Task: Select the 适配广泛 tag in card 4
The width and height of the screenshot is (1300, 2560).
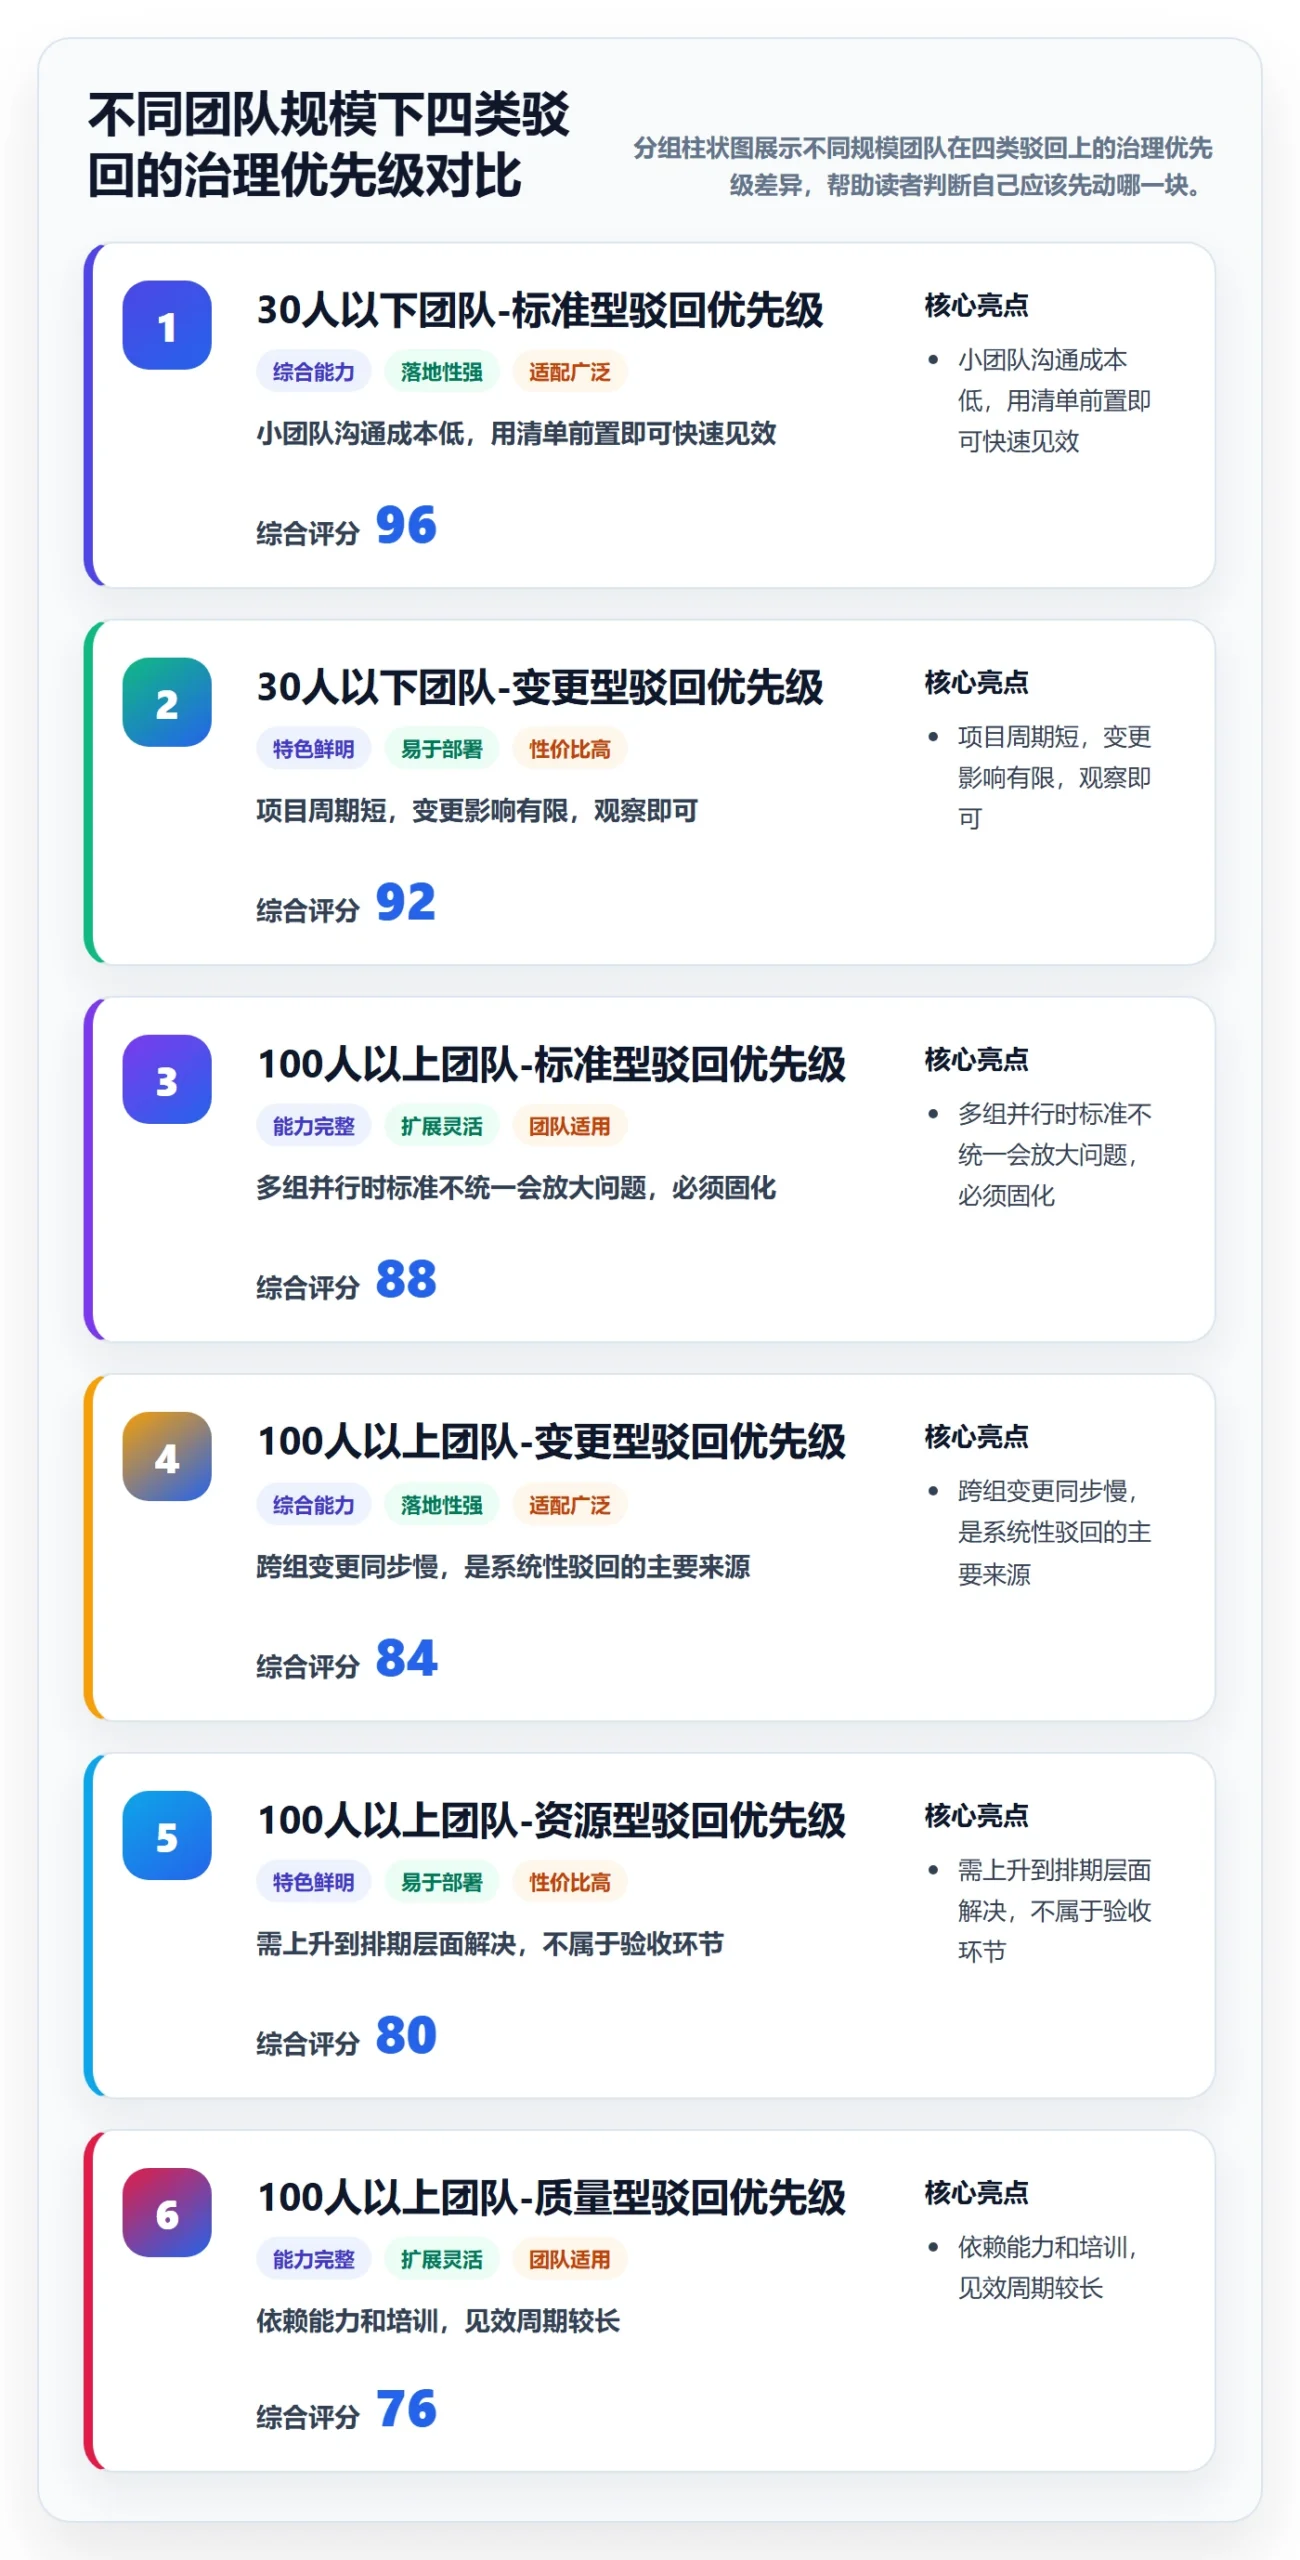Action: (x=570, y=1504)
